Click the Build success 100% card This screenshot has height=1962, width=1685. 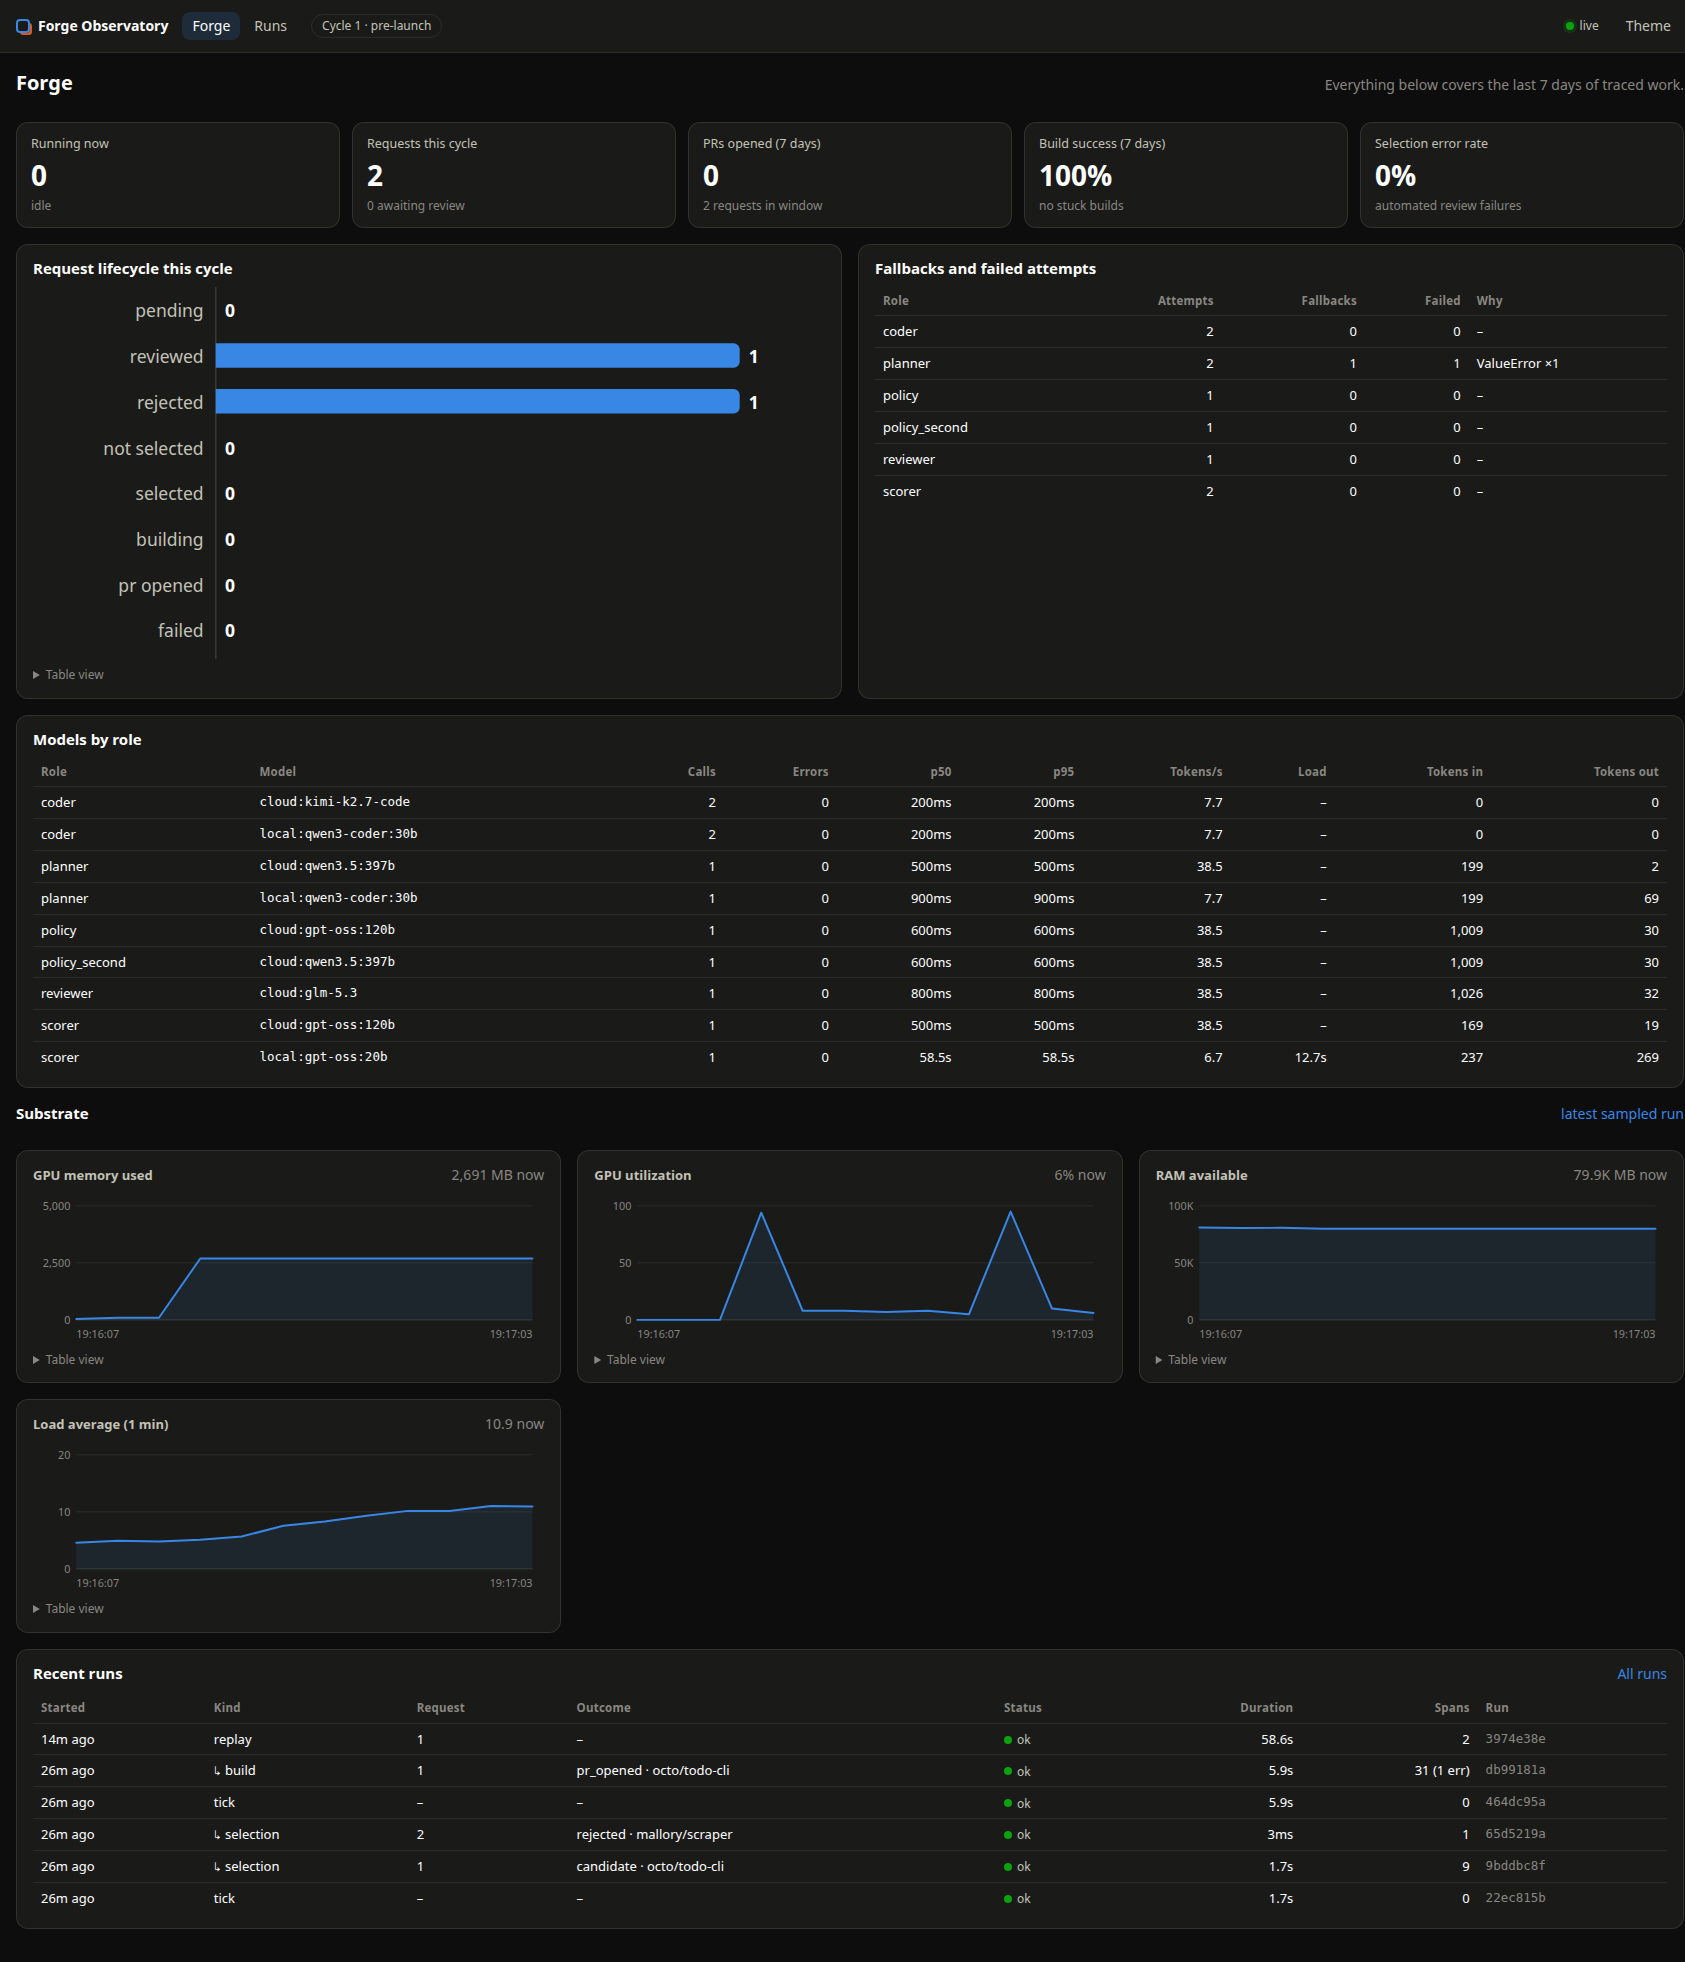coord(1185,175)
